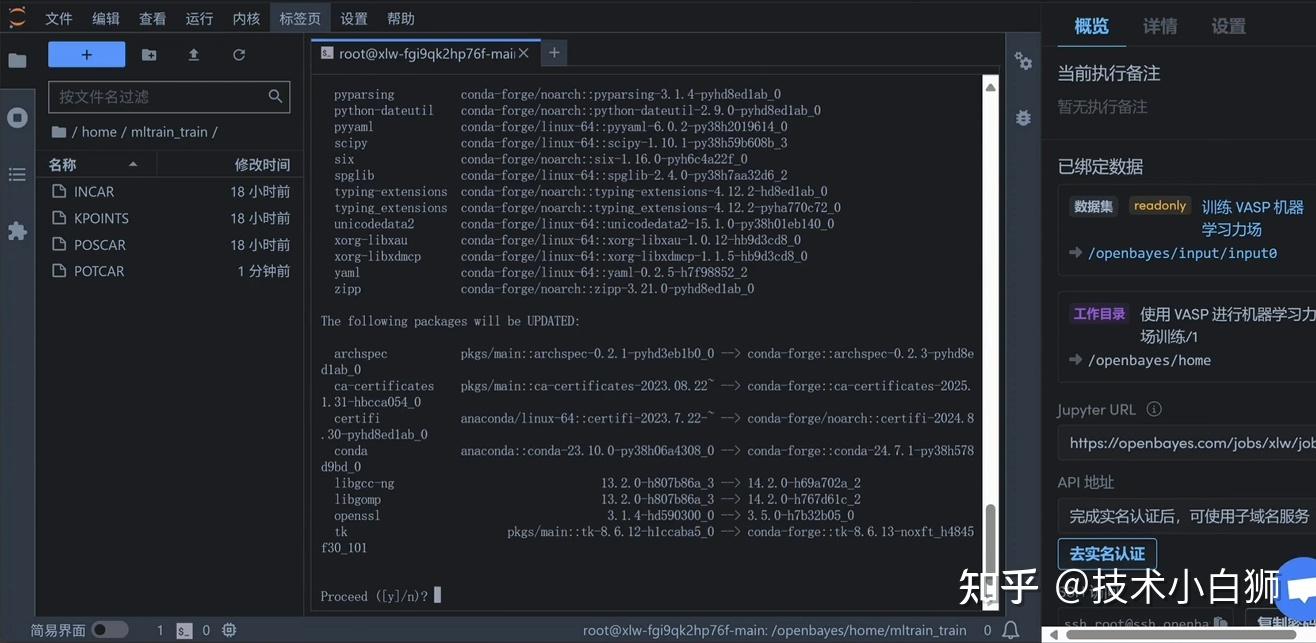The height and width of the screenshot is (643, 1316).
Task: Click the terminal count icon in status bar
Action: [x=184, y=630]
